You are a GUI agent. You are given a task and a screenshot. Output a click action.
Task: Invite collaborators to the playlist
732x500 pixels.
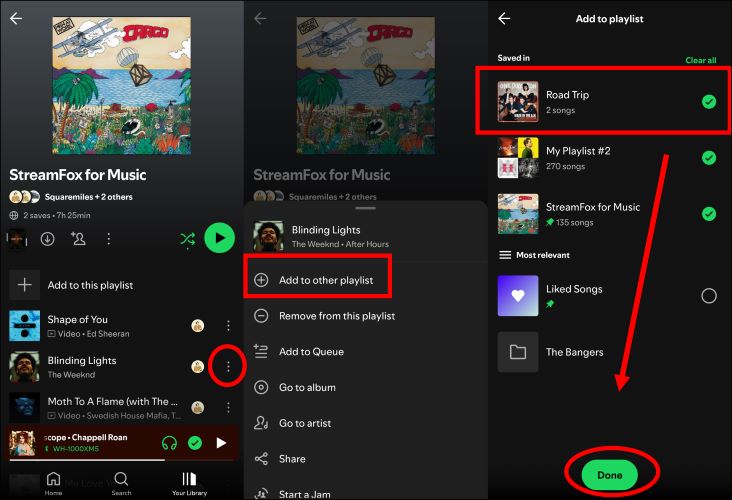[x=78, y=239]
